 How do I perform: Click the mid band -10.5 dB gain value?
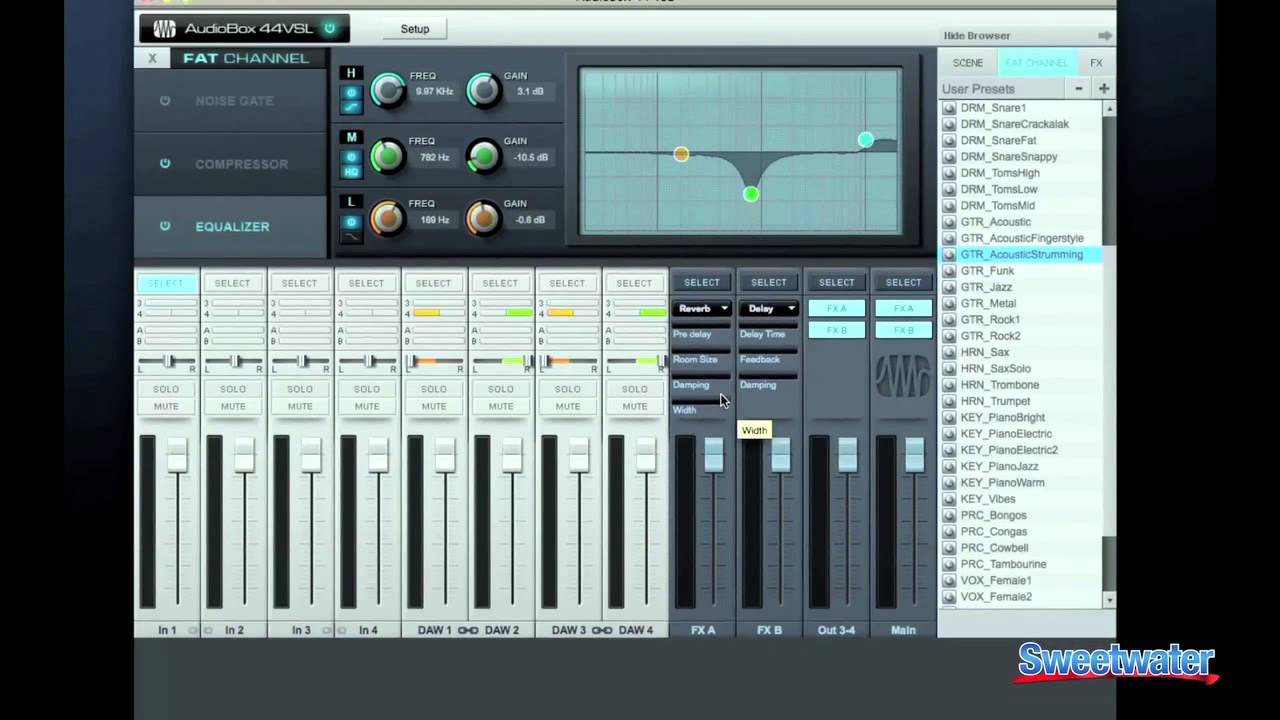tap(529, 157)
